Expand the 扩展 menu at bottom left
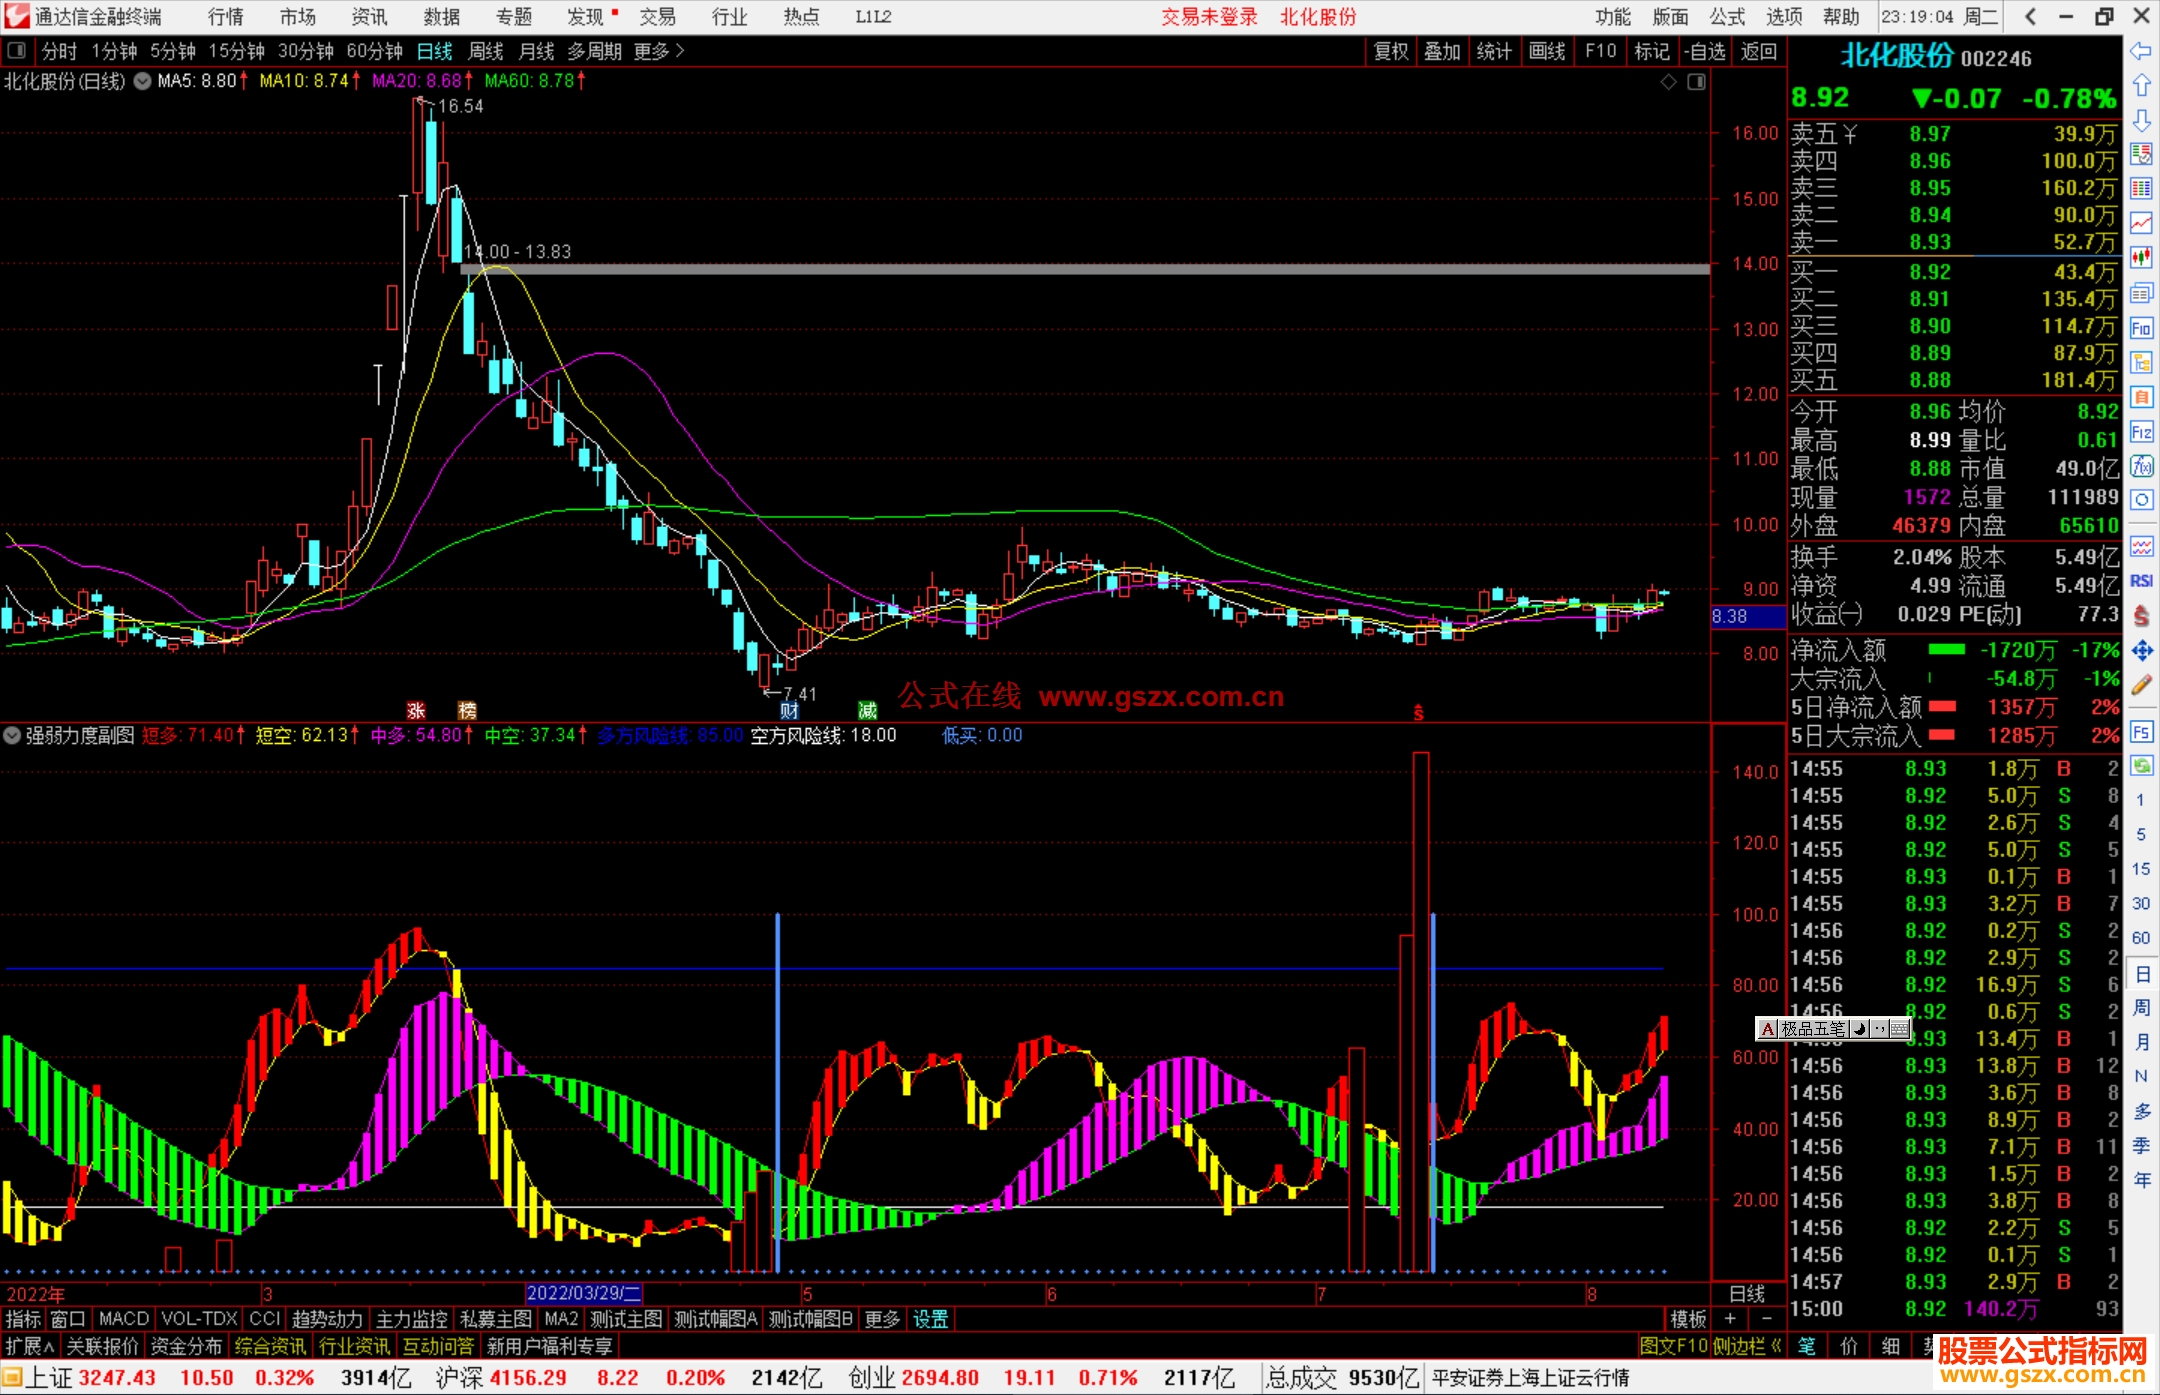The height and width of the screenshot is (1395, 2160). (x=30, y=1346)
